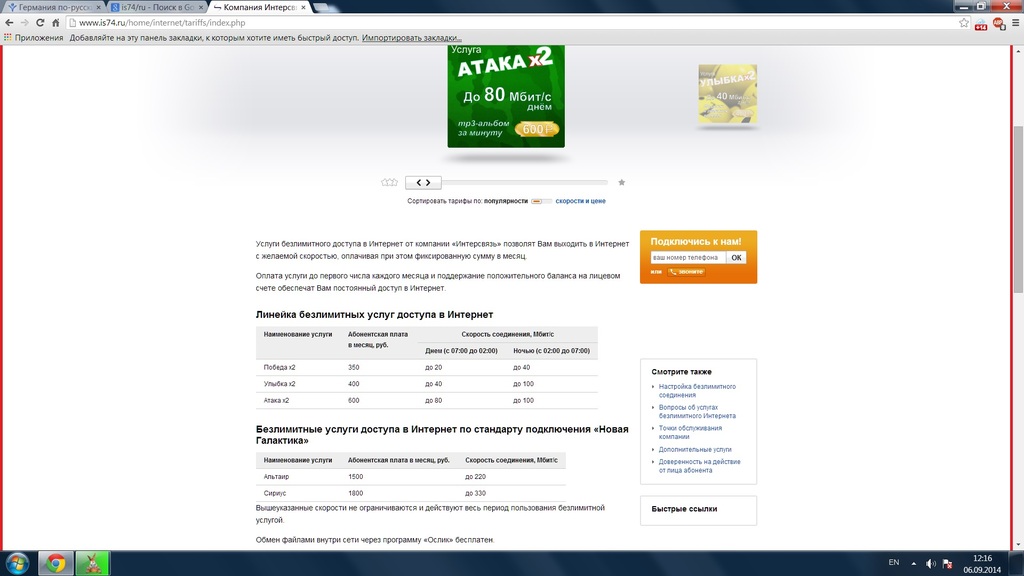Open the browser home page
The width and height of the screenshot is (1024, 576).
pyautogui.click(x=56, y=23)
